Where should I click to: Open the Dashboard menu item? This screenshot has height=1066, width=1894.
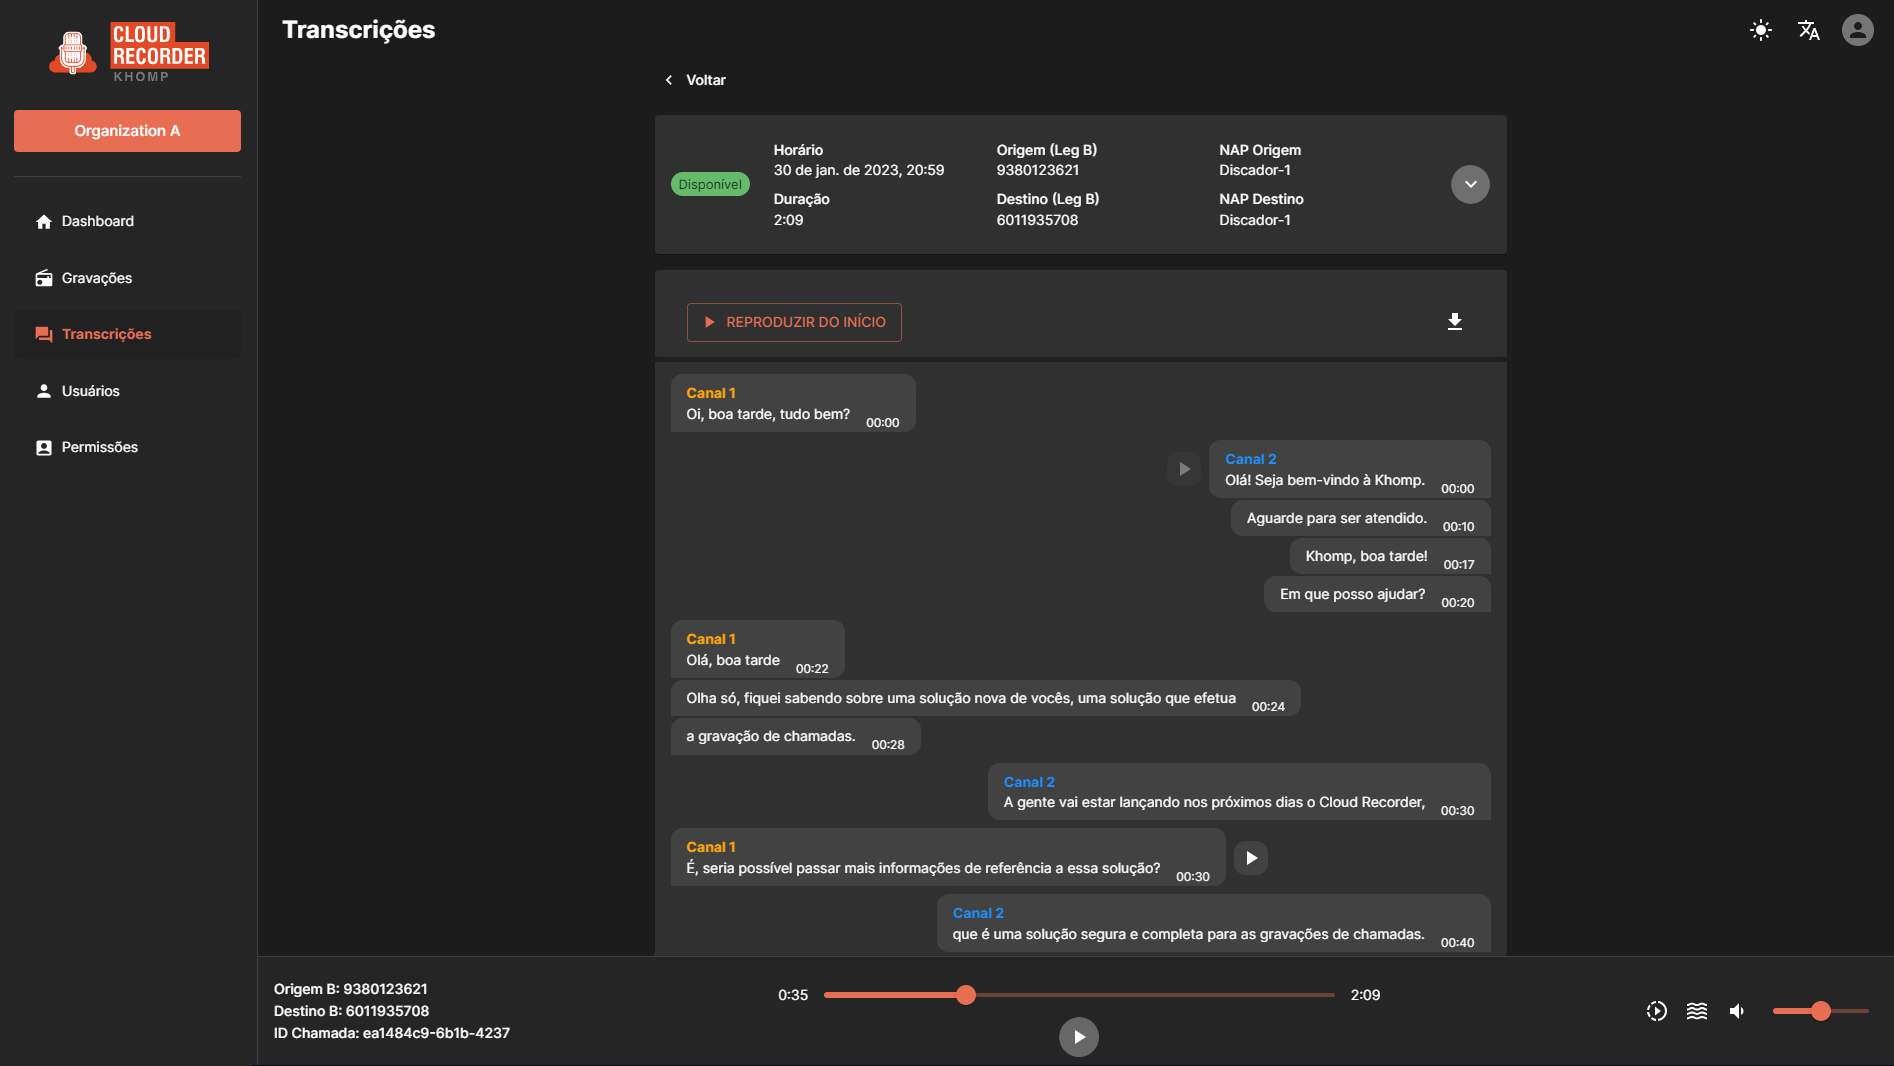(97, 221)
